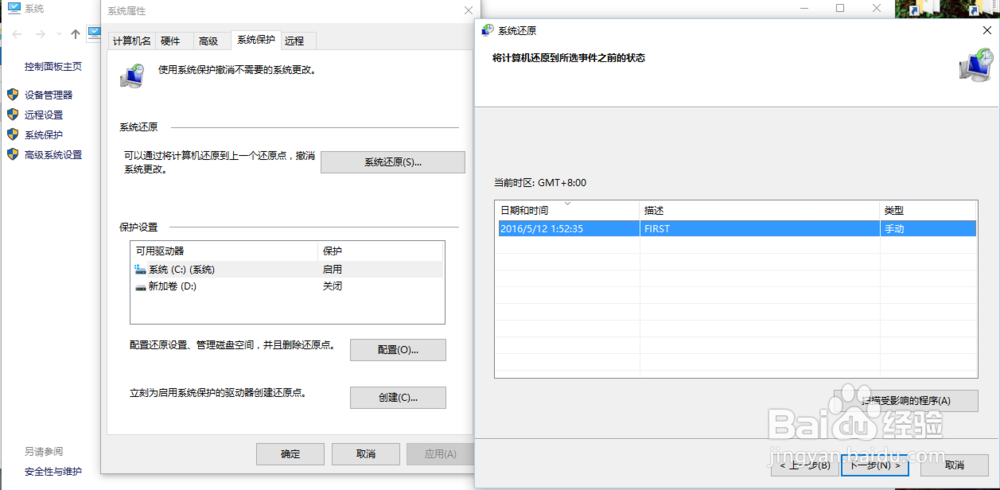The image size is (1000, 490).
Task: Click back arrow in 系统 window
Action: [17, 34]
